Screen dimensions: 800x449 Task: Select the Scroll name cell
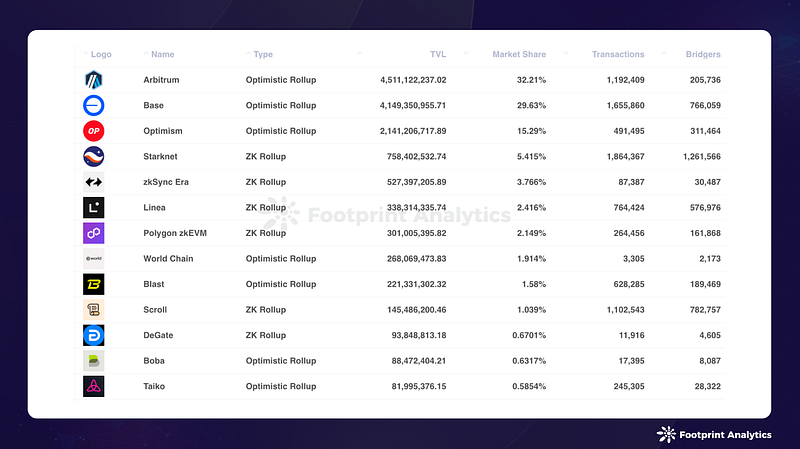pos(155,310)
